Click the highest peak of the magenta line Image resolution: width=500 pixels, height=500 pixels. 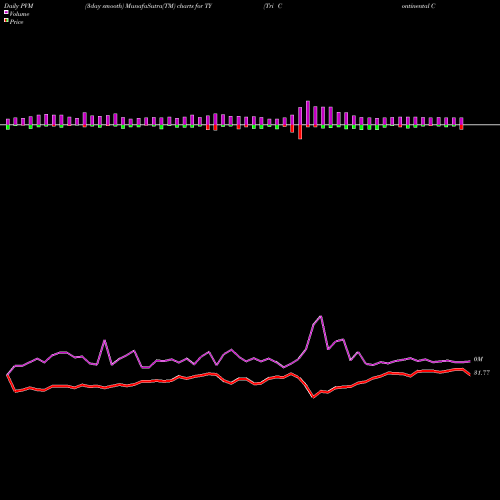coord(321,316)
